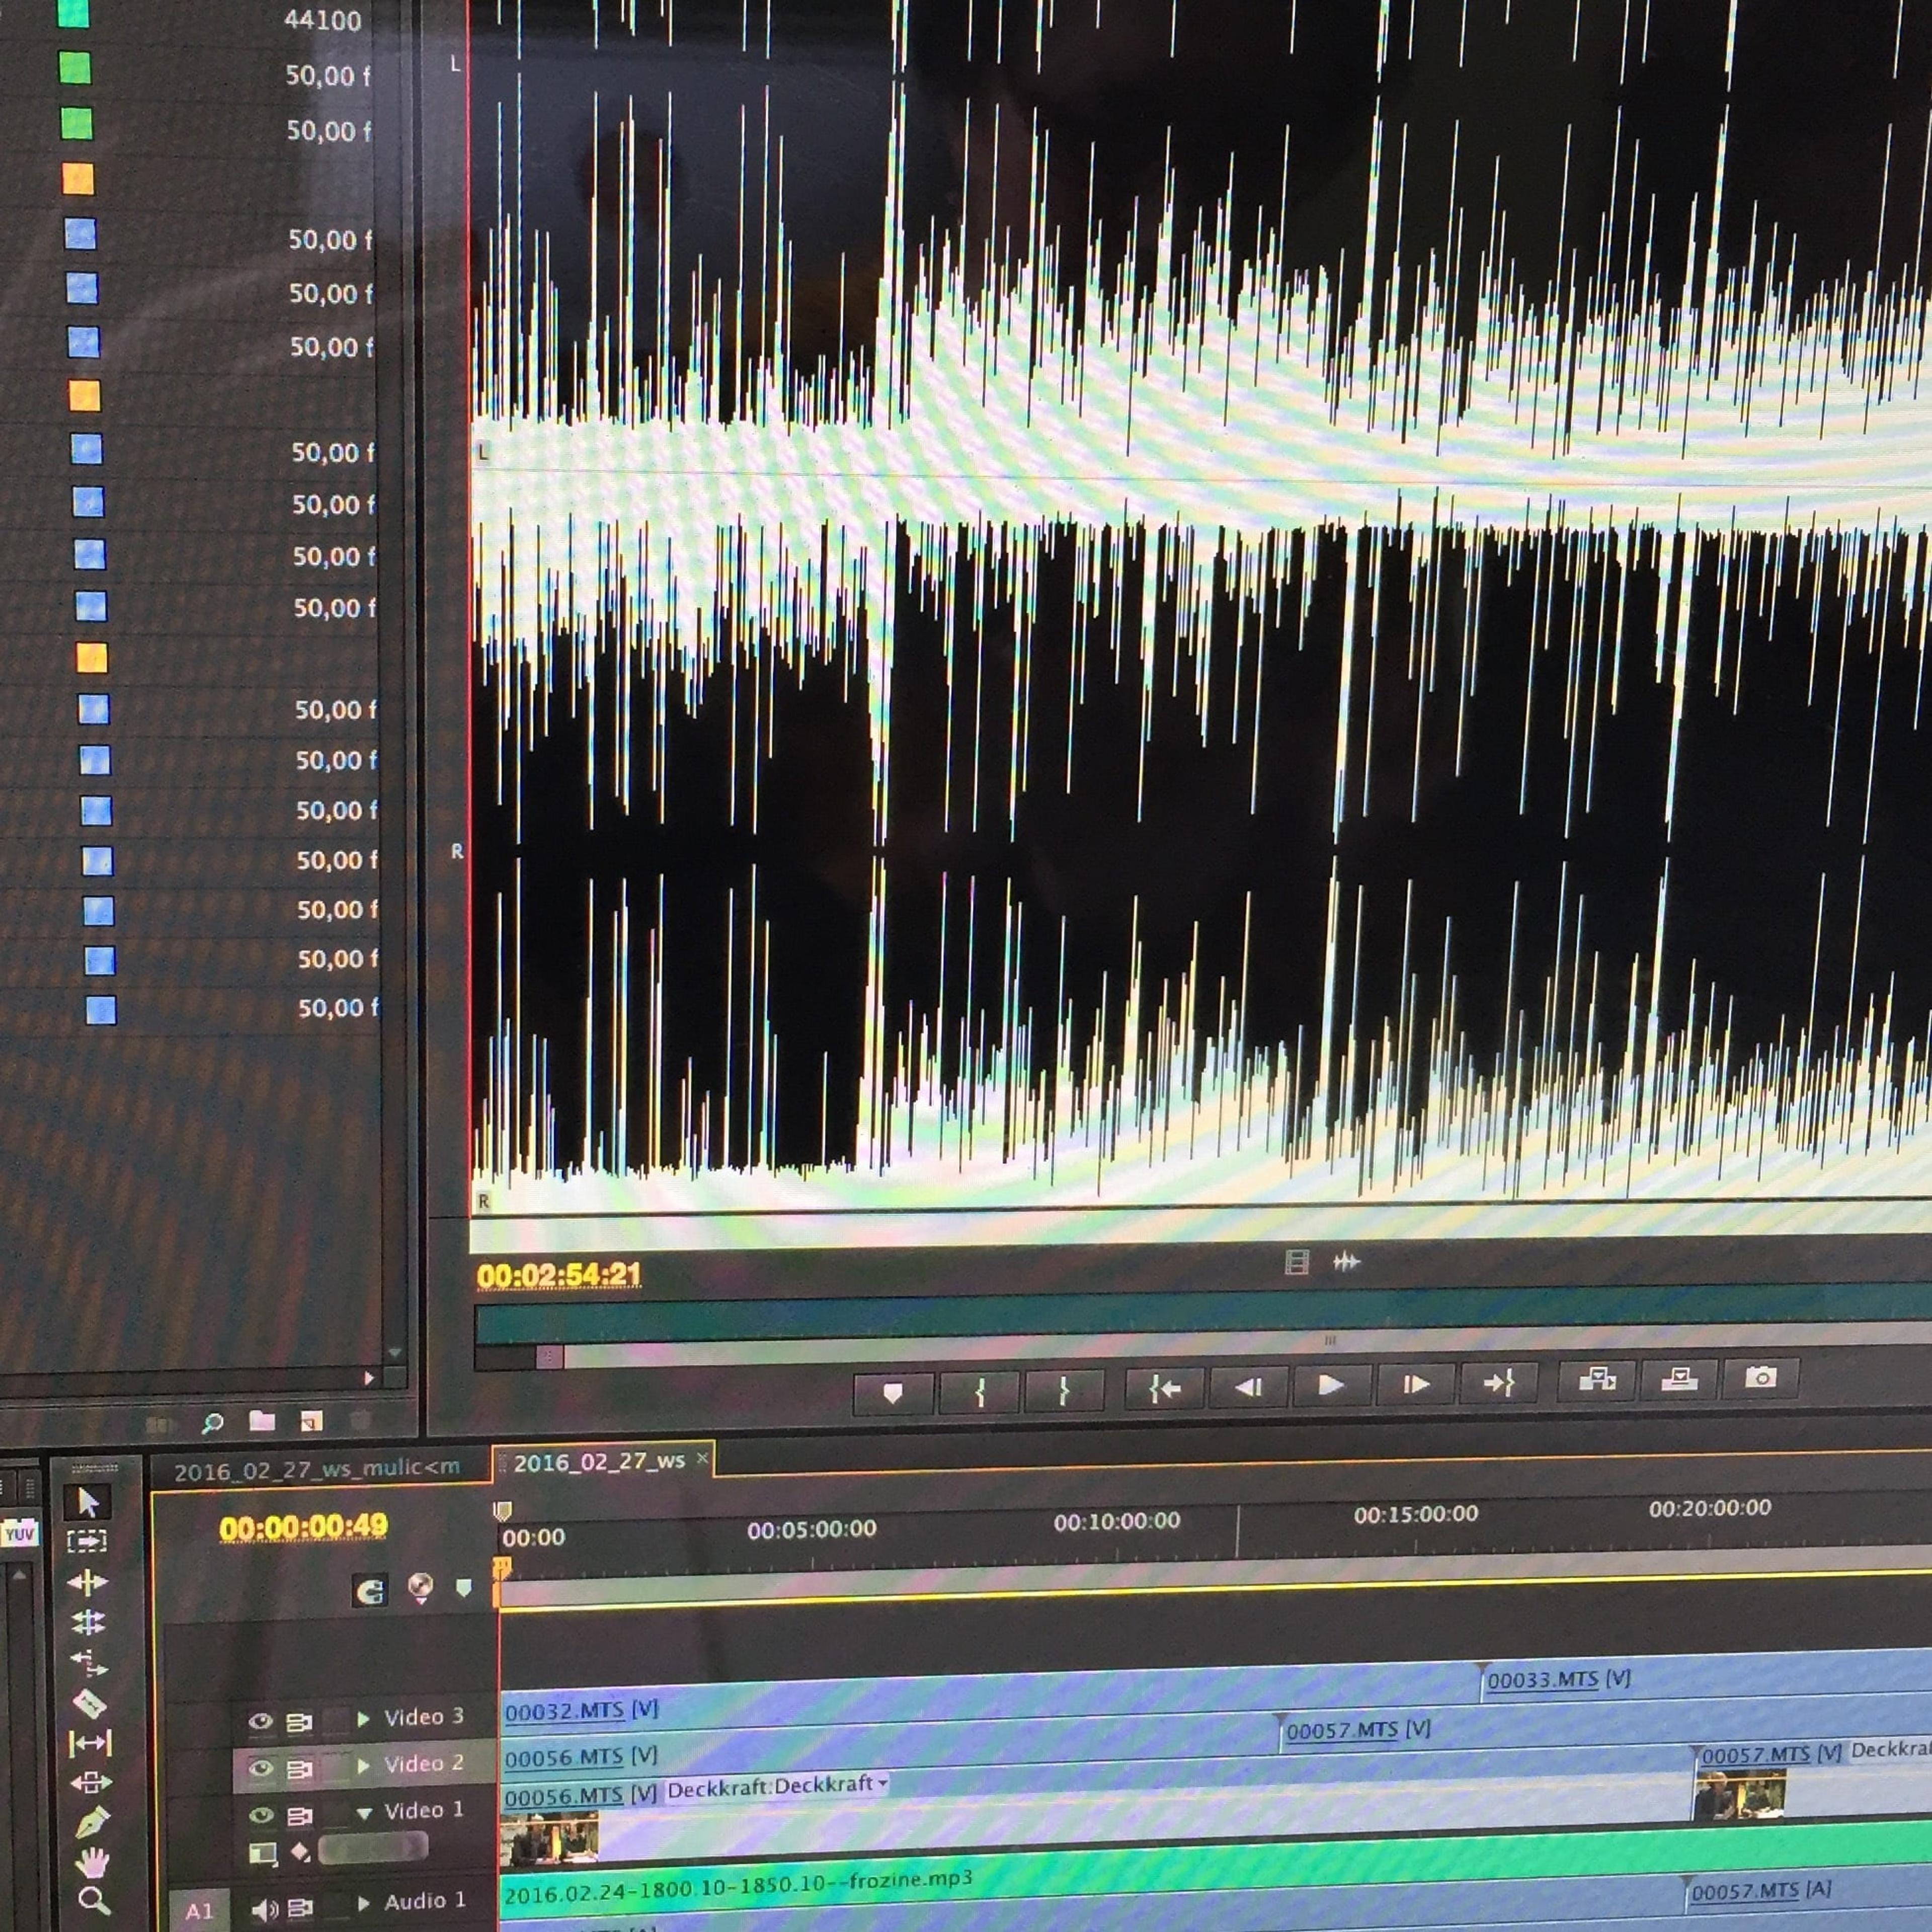Toggle sync lock on Video 3
The height and width of the screenshot is (1932, 1932).
pyautogui.click(x=299, y=1721)
